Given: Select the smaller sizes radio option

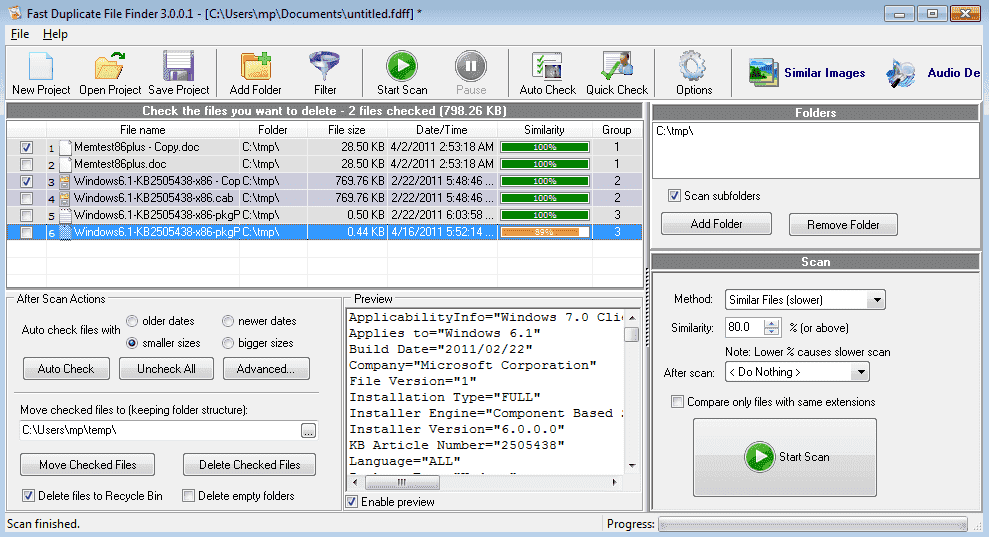Looking at the screenshot, I should (132, 343).
